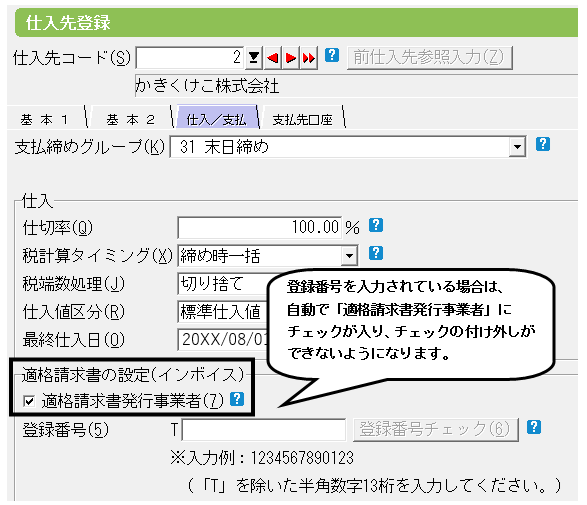This screenshot has height=505, width=587.
Task: Expand the 税計算タイミング combo box
Action: point(349,256)
